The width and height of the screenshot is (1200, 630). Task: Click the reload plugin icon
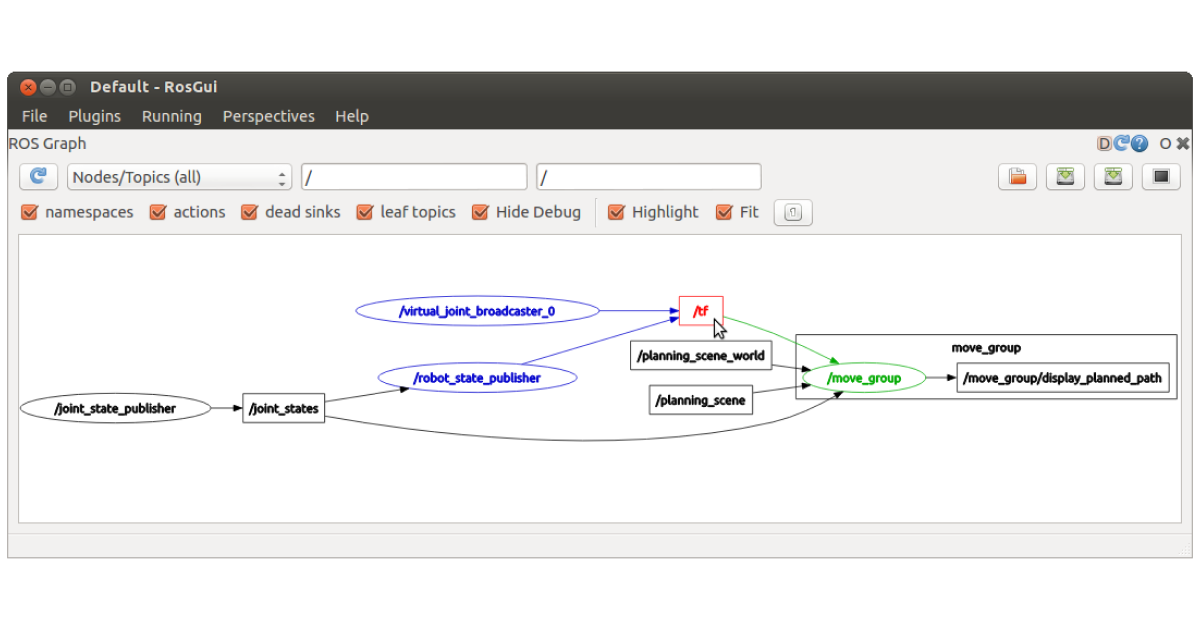[x=1120, y=143]
